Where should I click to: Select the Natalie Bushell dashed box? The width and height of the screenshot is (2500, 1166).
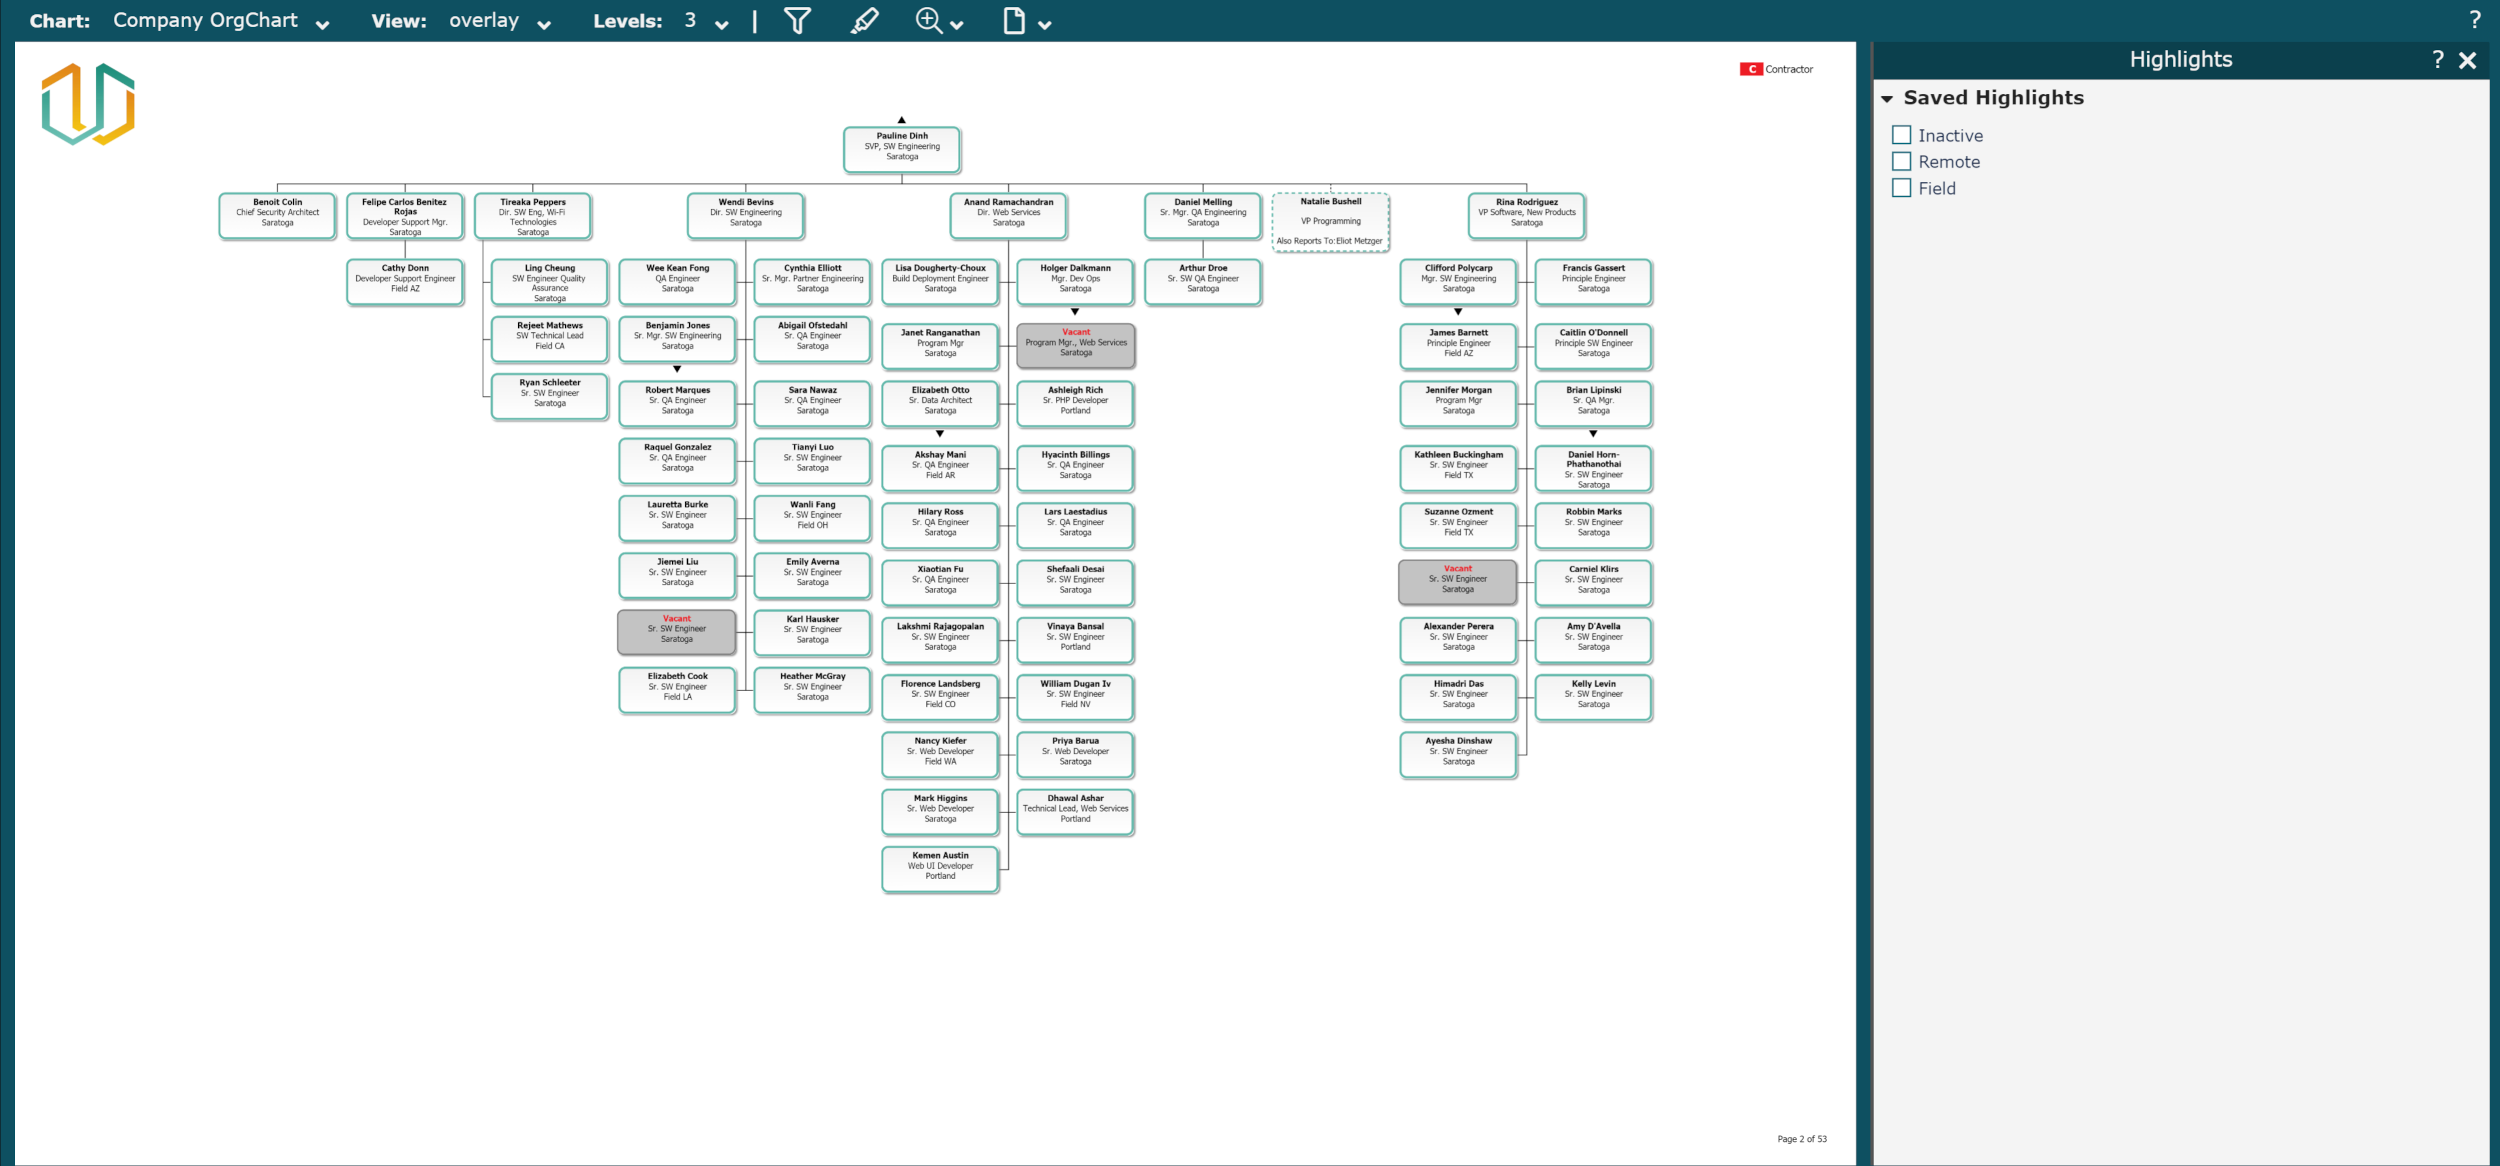pyautogui.click(x=1330, y=222)
